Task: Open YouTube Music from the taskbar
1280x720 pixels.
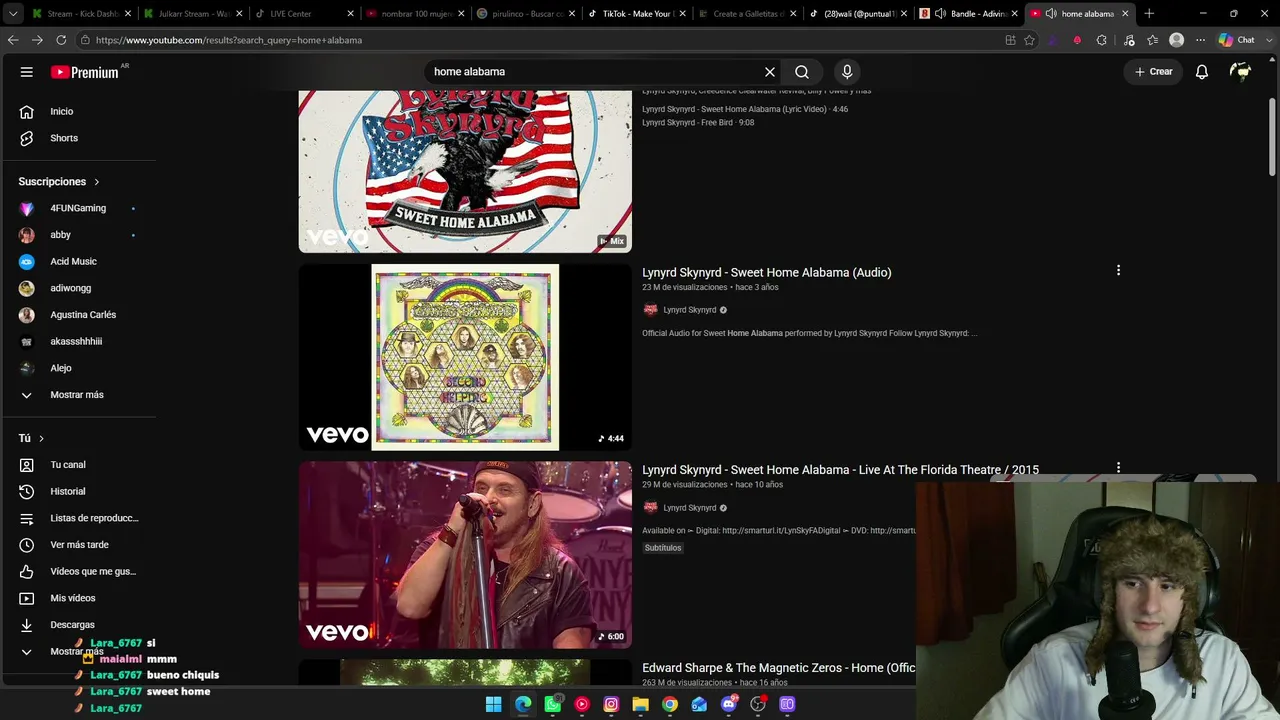Action: tap(582, 704)
